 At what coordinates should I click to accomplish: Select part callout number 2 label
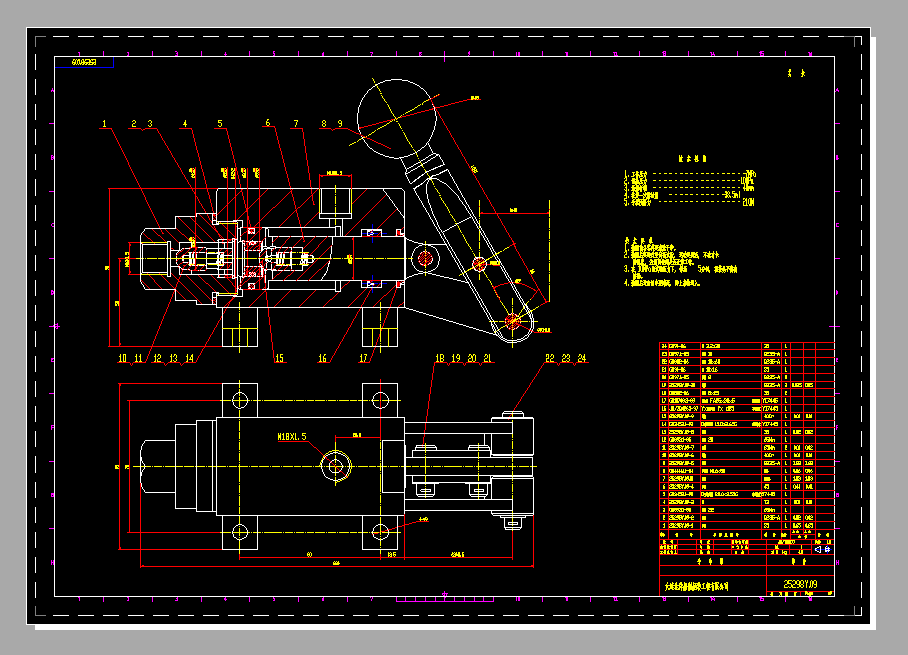pos(134,124)
